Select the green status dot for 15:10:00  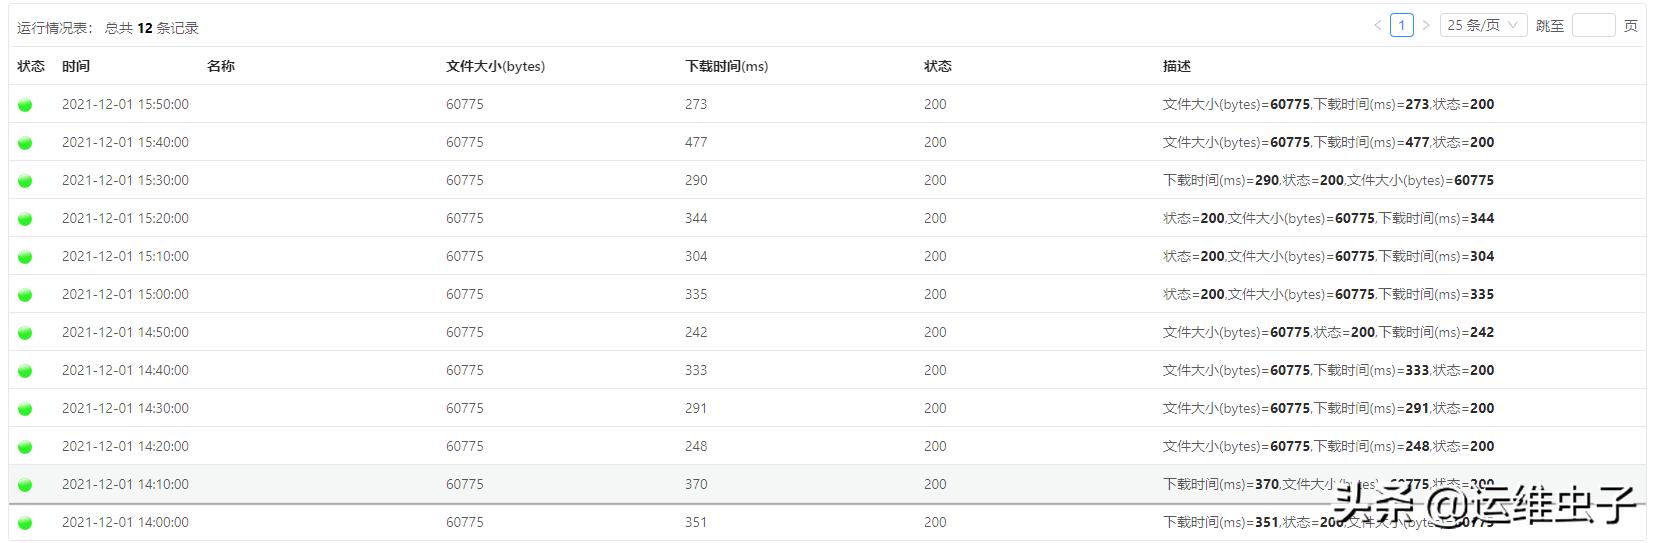click(25, 257)
